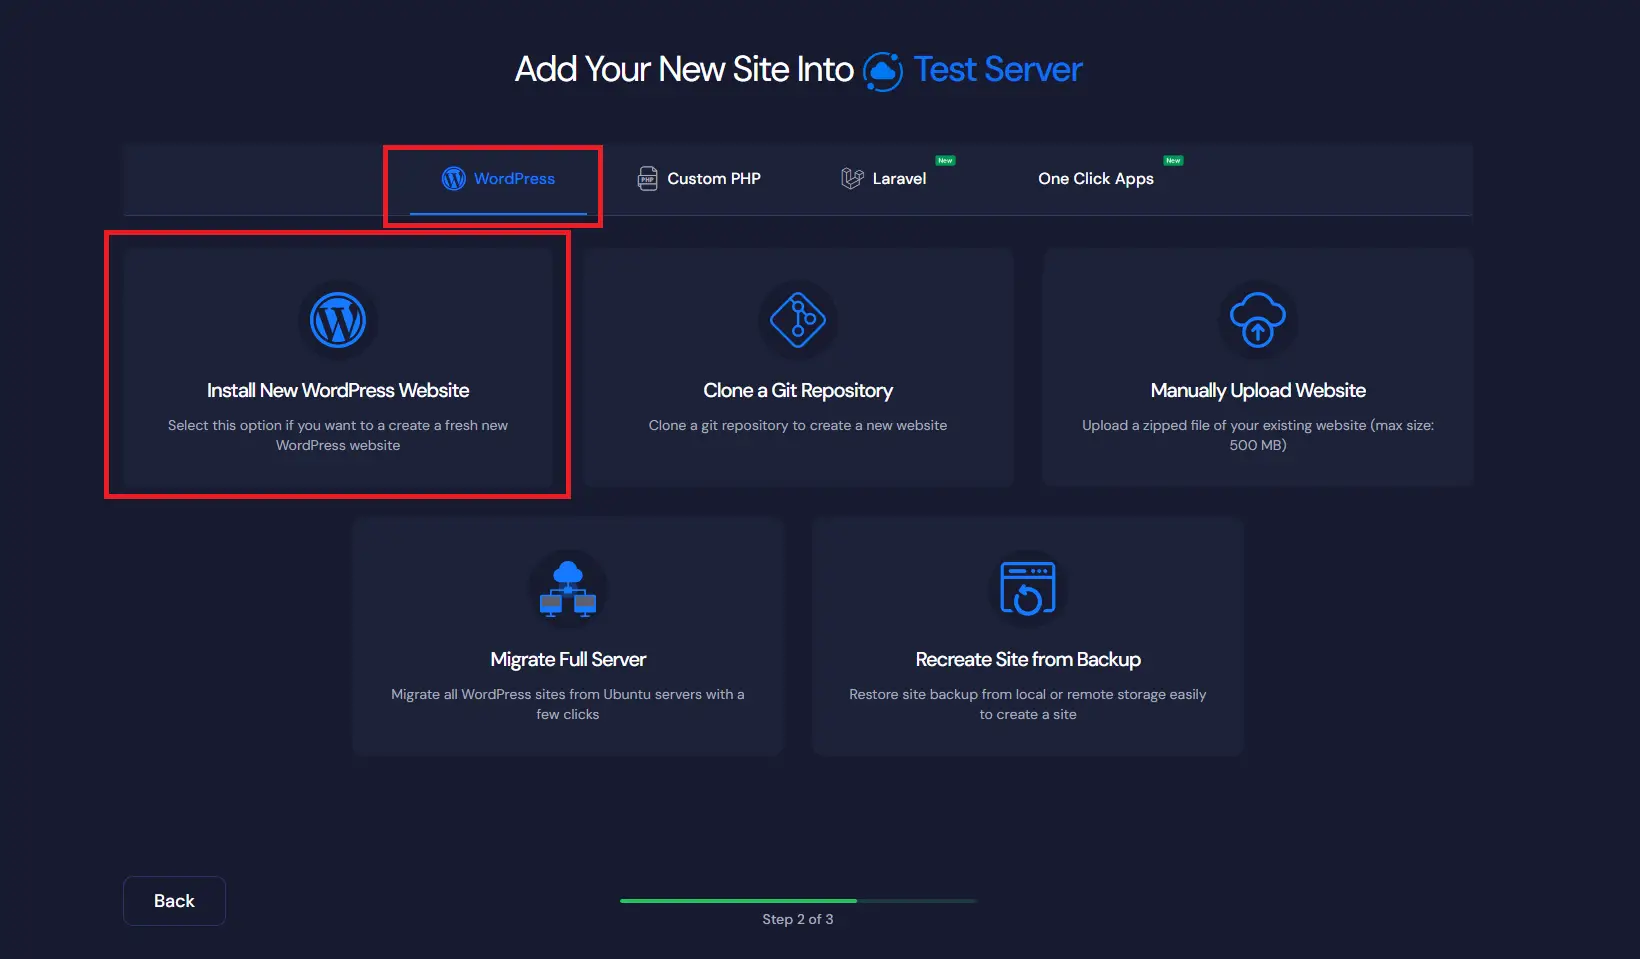Choose Install New WordPress Website title
Screen dimensions: 1640x959
[338, 390]
